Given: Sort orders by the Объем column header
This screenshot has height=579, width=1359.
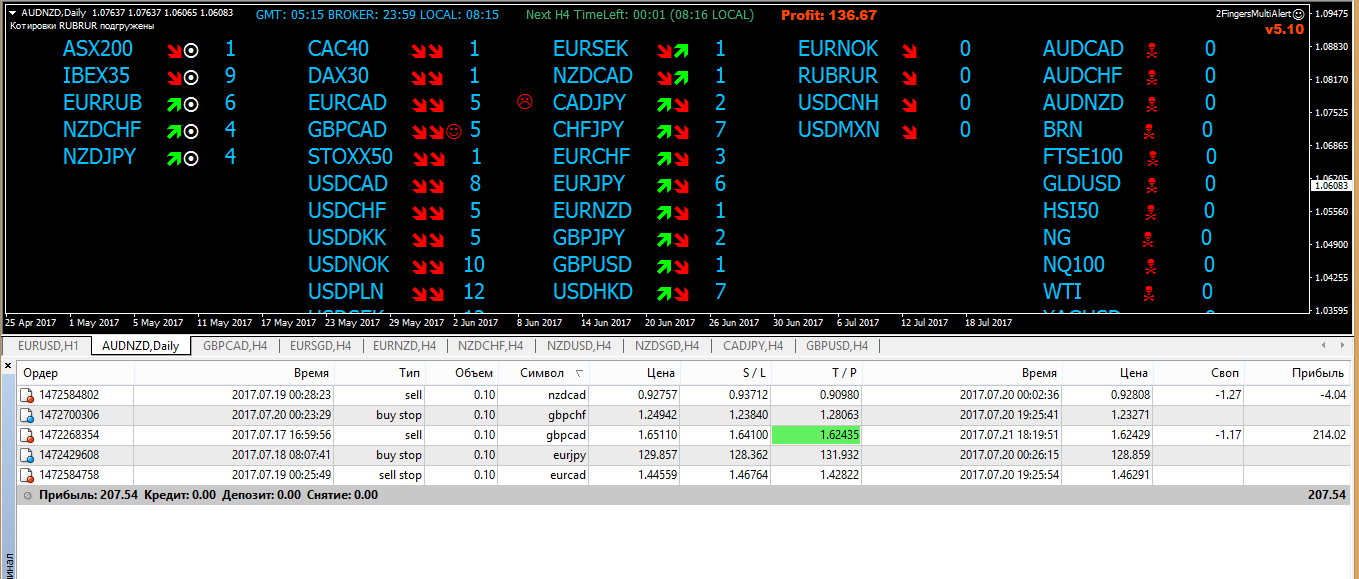Looking at the screenshot, I should click(462, 373).
